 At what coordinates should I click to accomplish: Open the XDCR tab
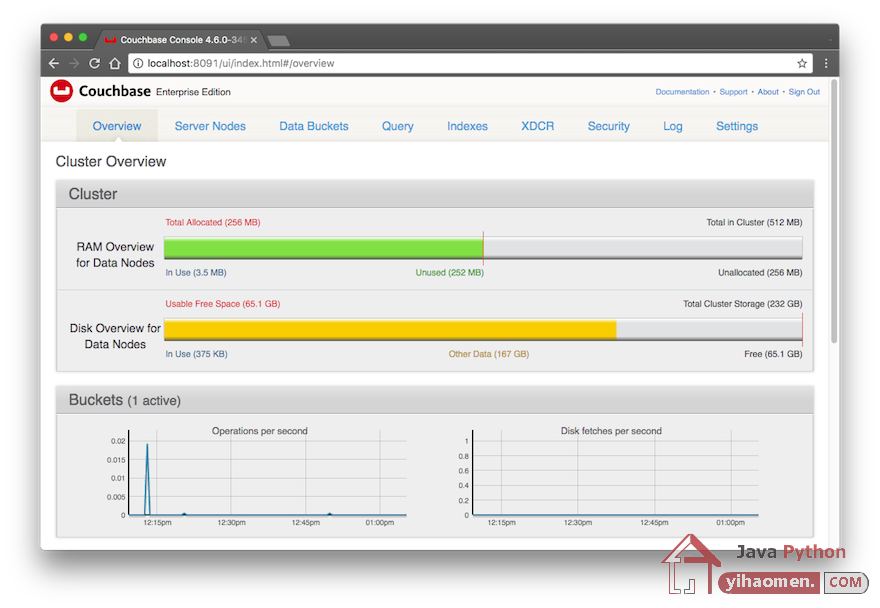tap(537, 126)
